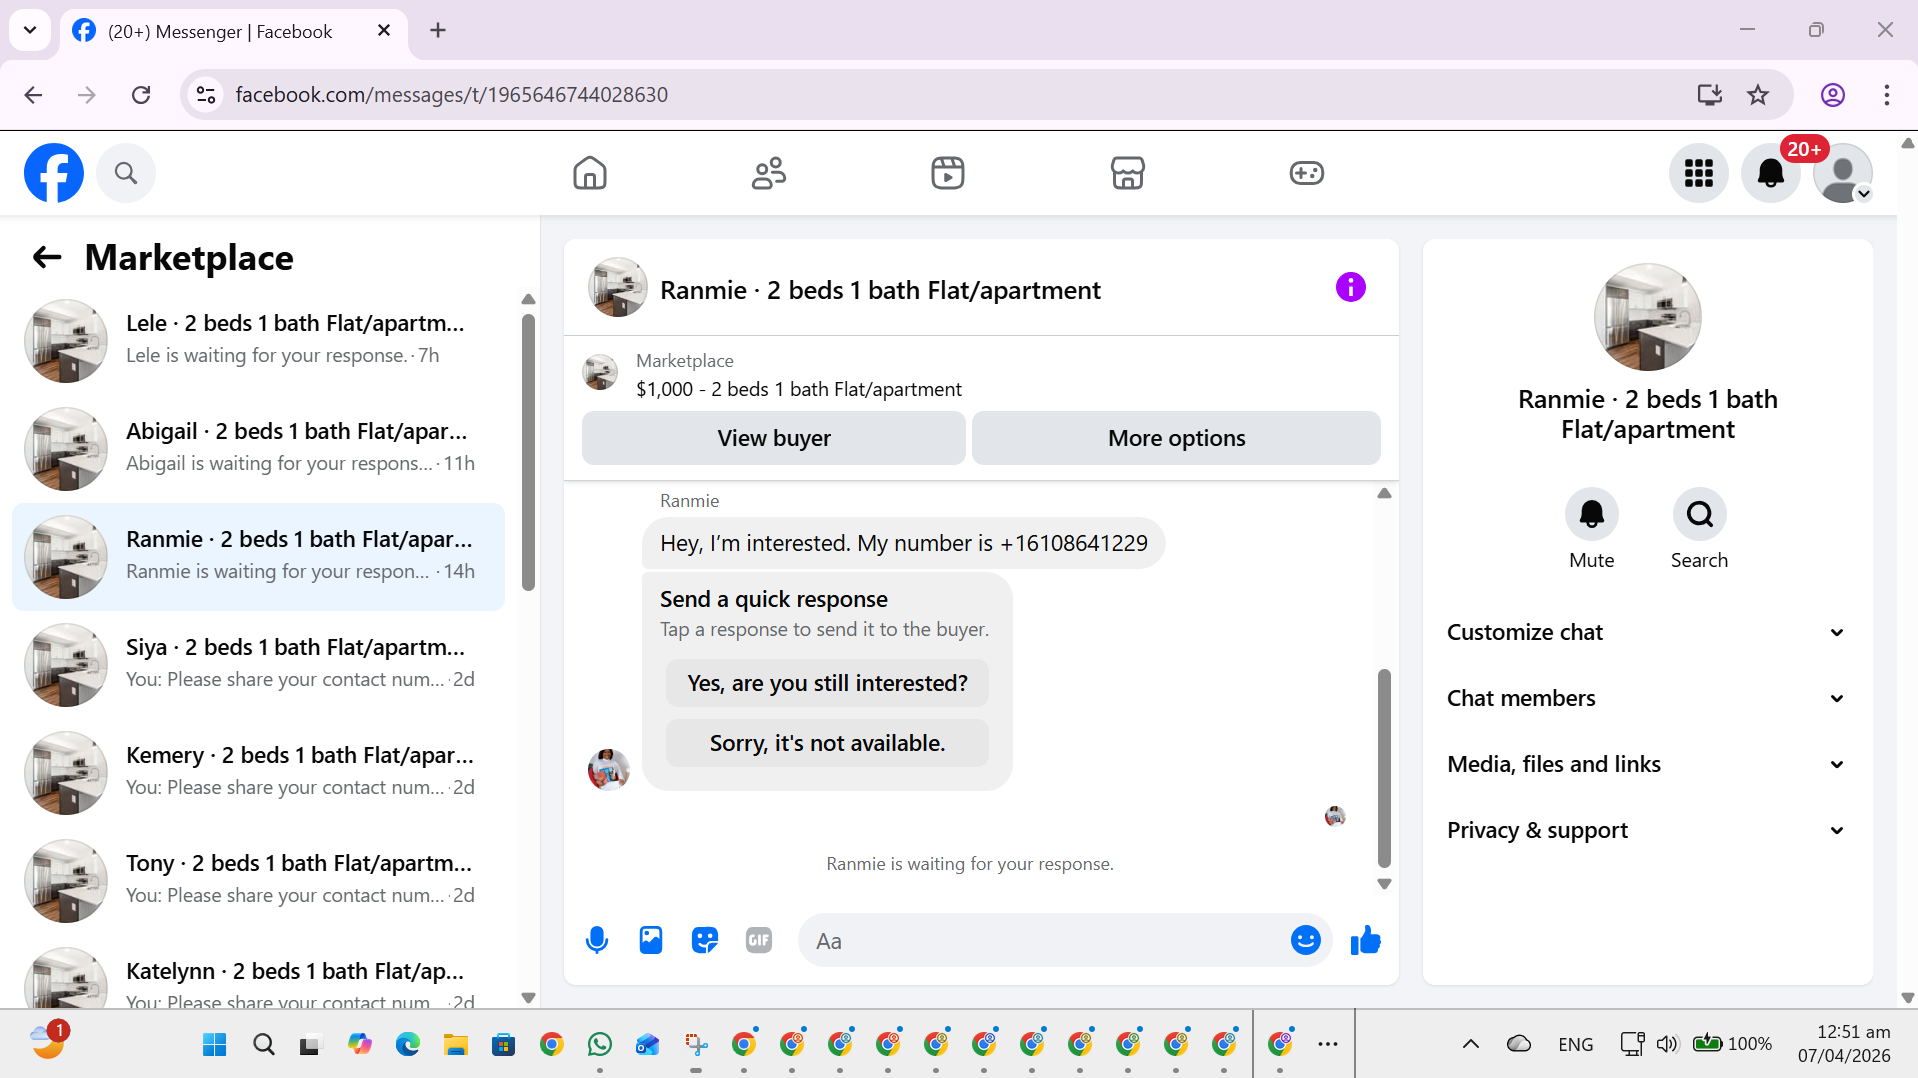Select the Ranmie conversation in the list

click(258, 557)
